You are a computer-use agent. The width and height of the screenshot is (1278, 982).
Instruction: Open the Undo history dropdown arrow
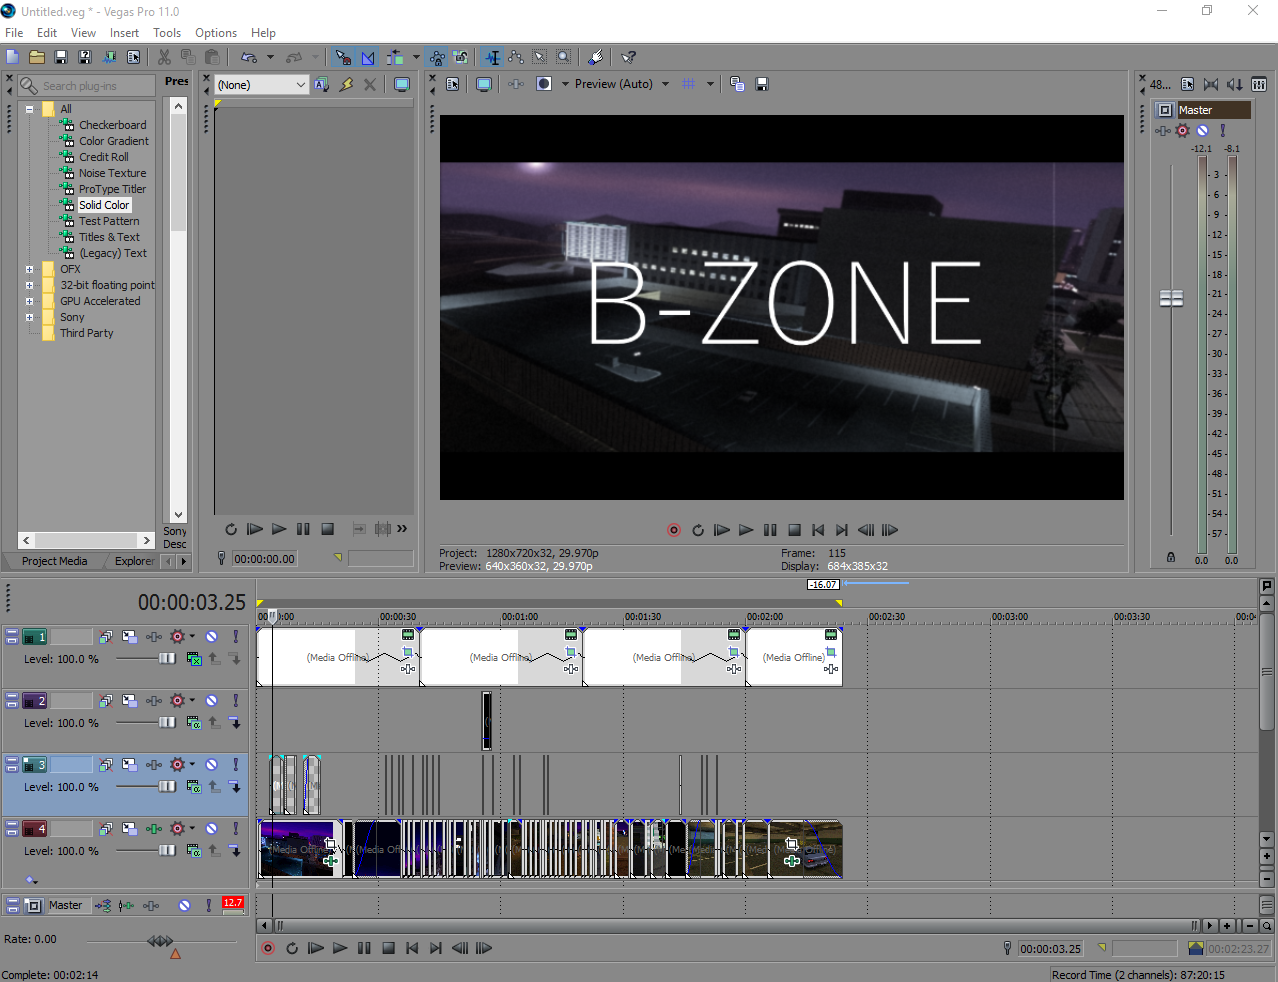(x=270, y=57)
